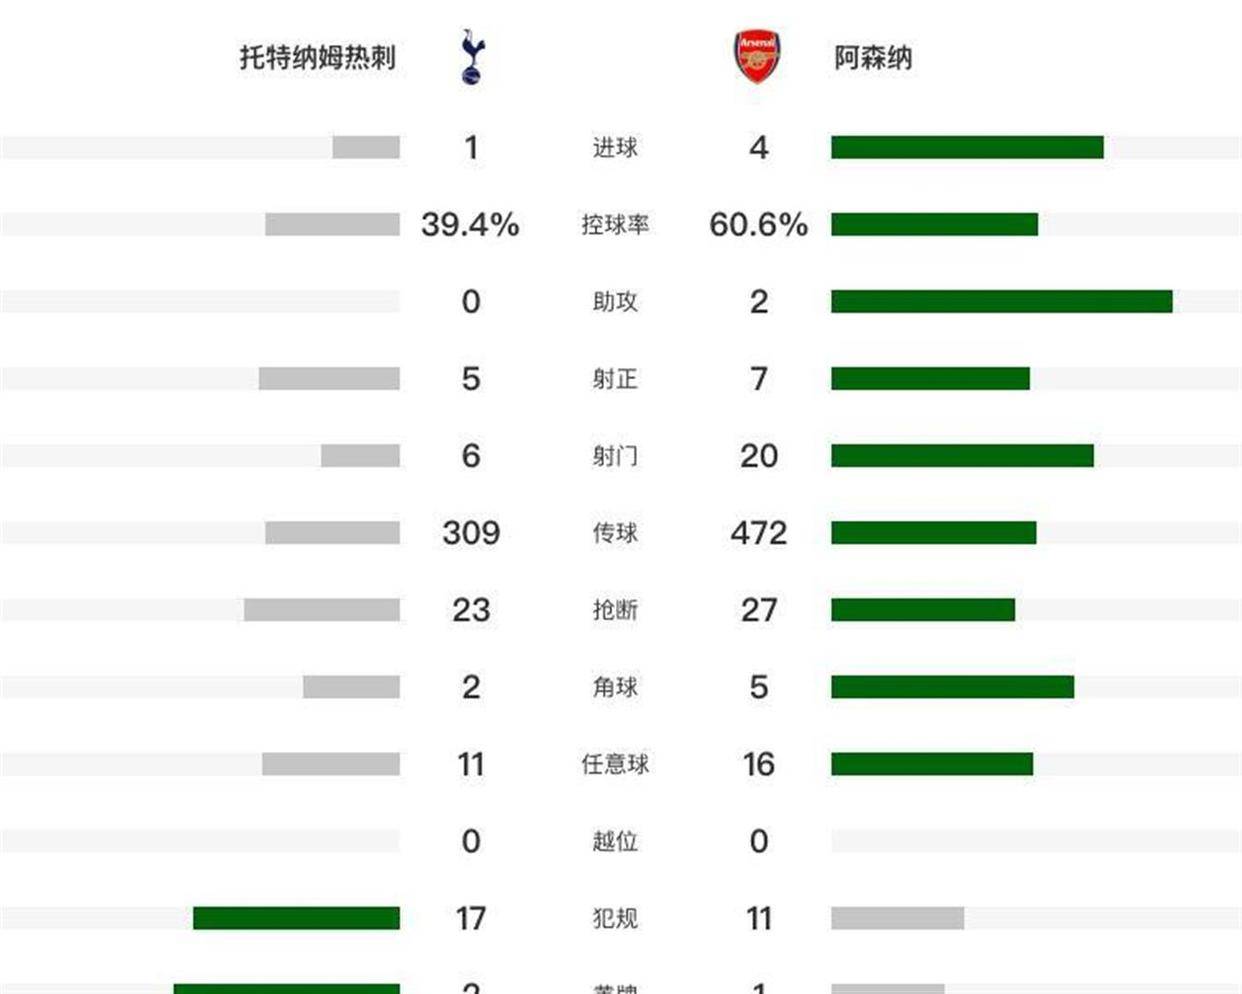Select the 任意球 stat label

pos(615,764)
